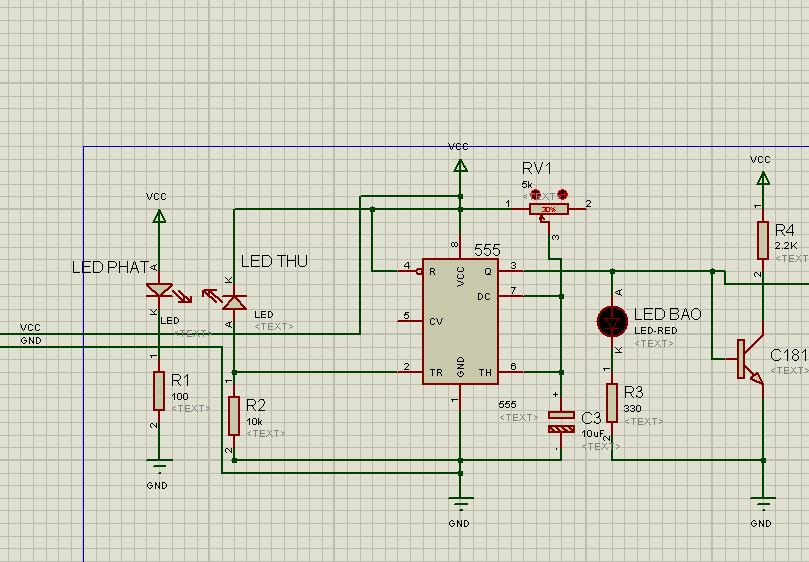Viewport: 809px width, 562px height.
Task: Click the 'Q' pin name on the 555
Action: (488, 271)
